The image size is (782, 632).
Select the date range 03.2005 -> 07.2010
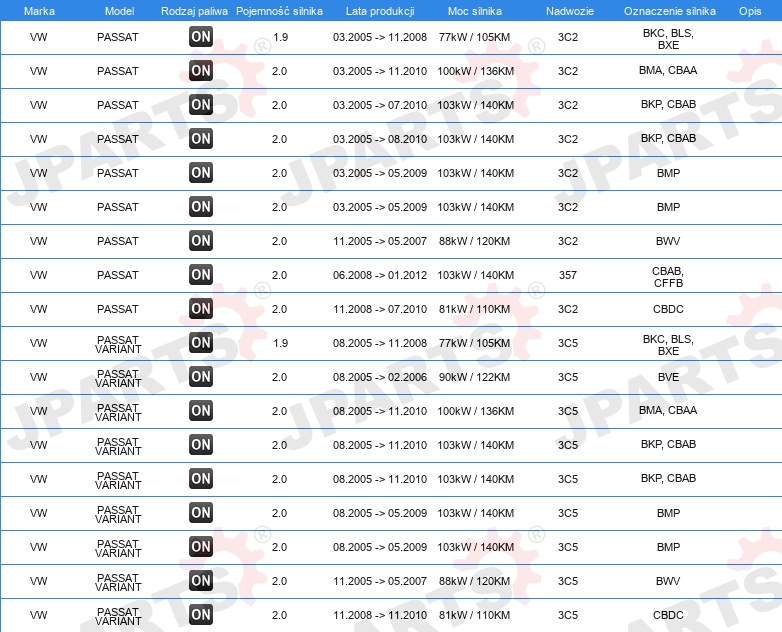380,105
